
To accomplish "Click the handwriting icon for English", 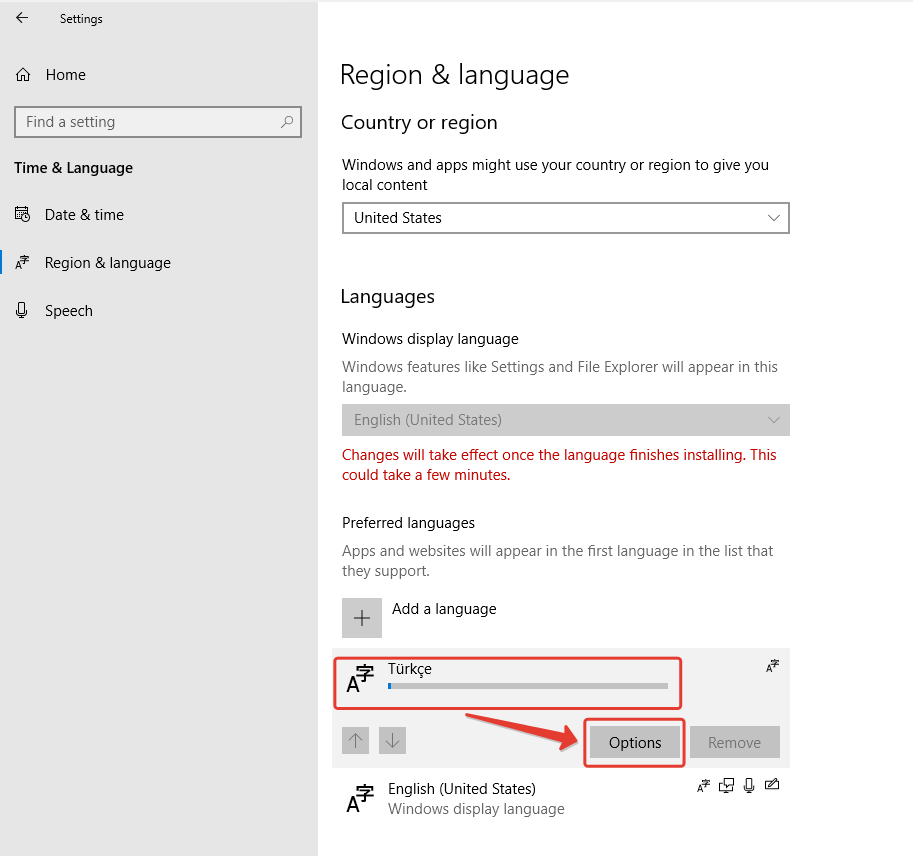I will (x=771, y=785).
